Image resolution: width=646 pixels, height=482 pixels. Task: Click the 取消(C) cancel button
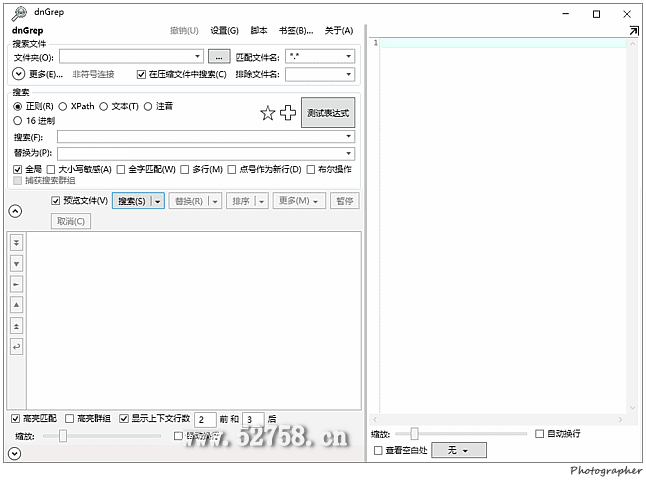(71, 221)
